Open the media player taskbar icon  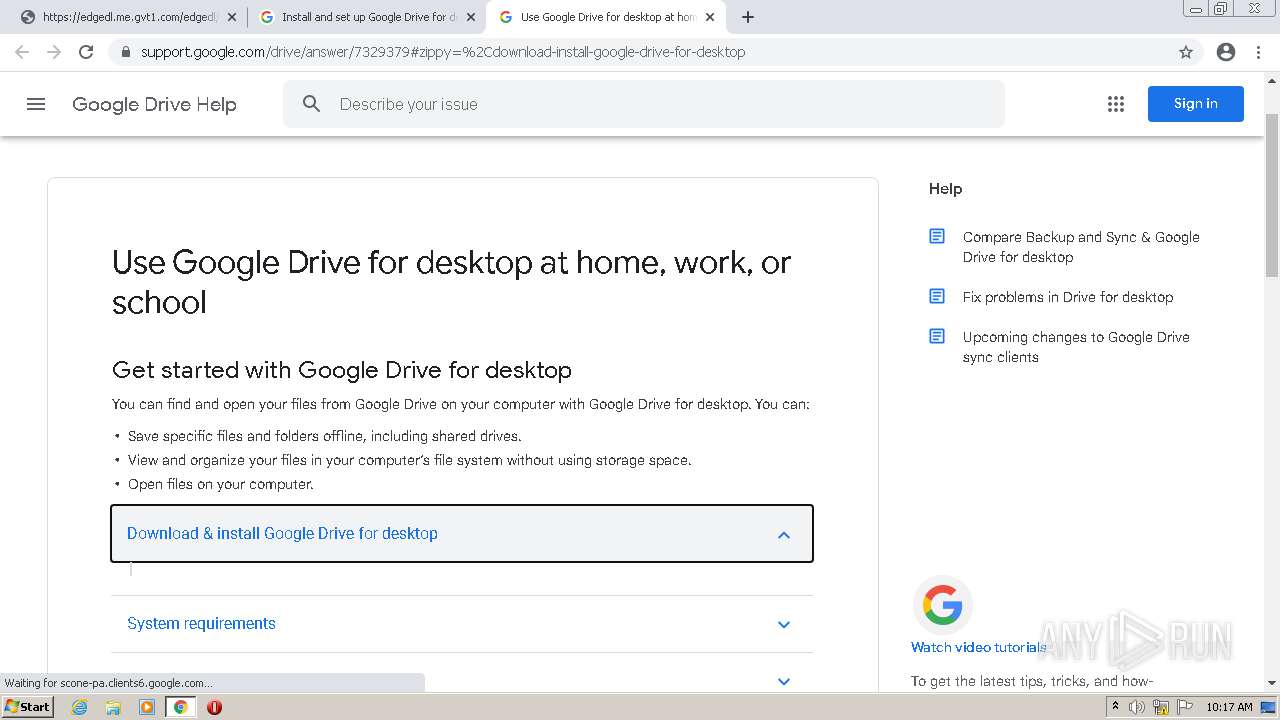pos(147,707)
